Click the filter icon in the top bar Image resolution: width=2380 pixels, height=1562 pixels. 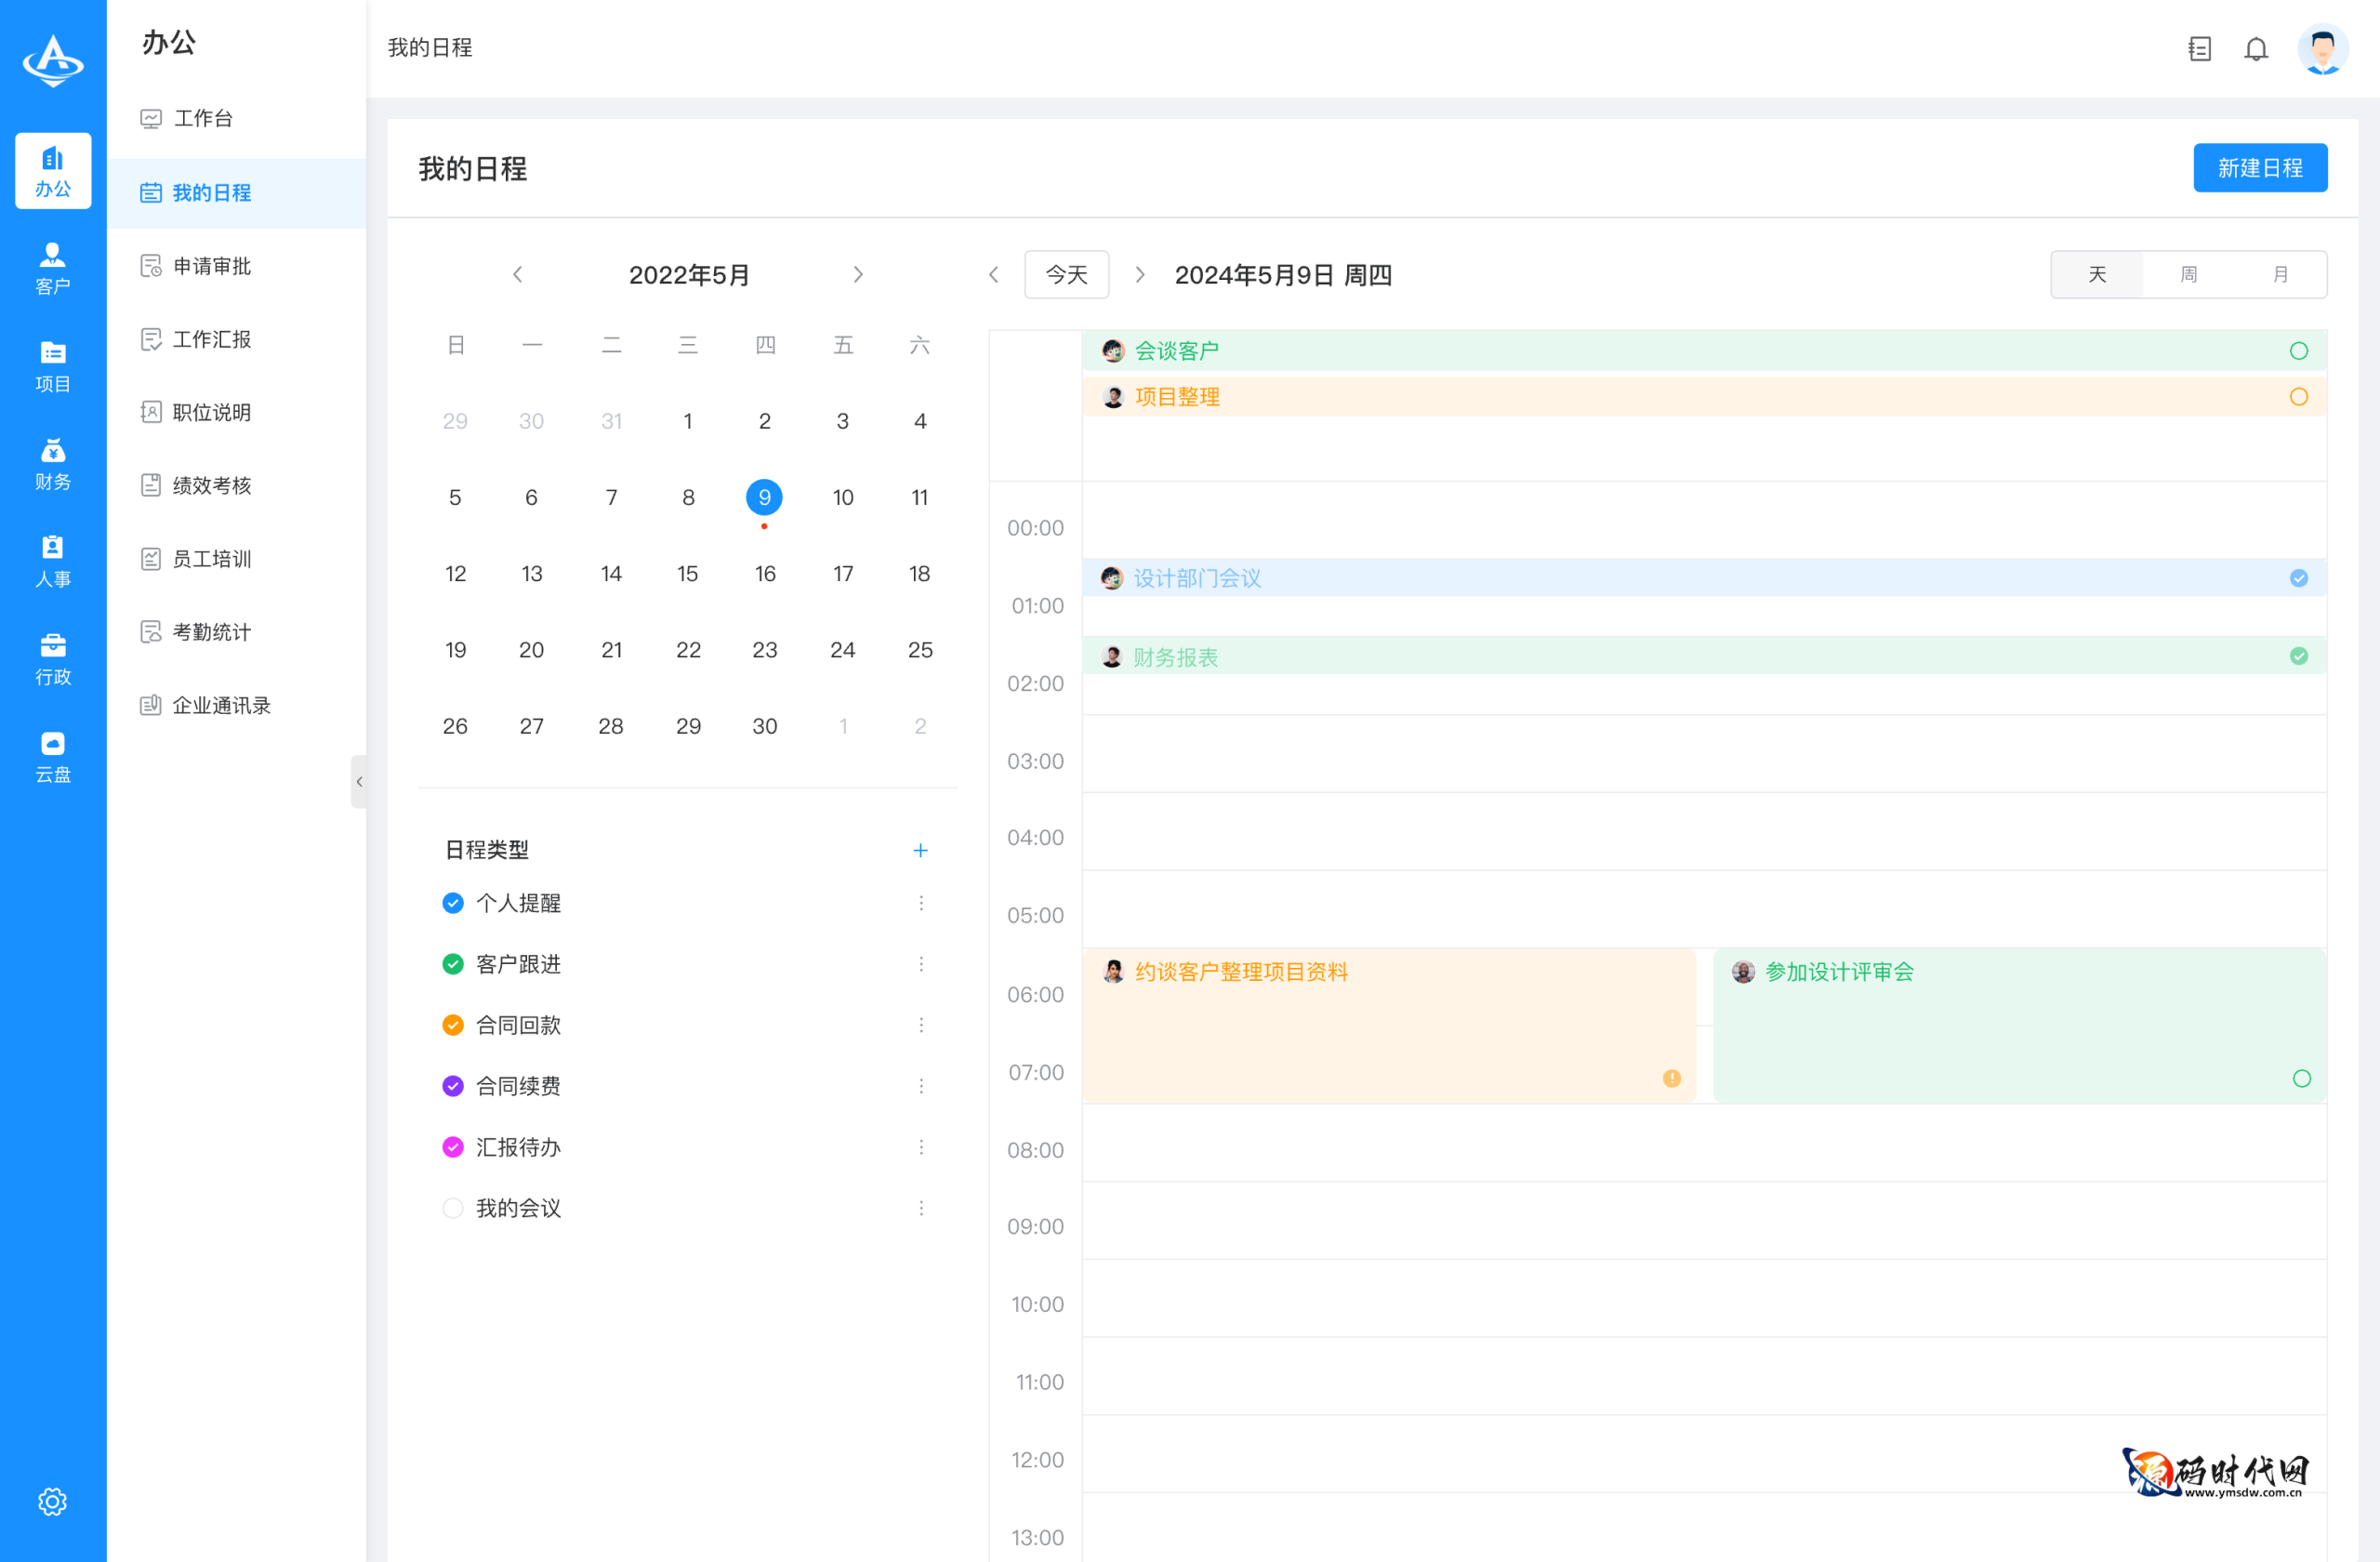pyautogui.click(x=2199, y=48)
